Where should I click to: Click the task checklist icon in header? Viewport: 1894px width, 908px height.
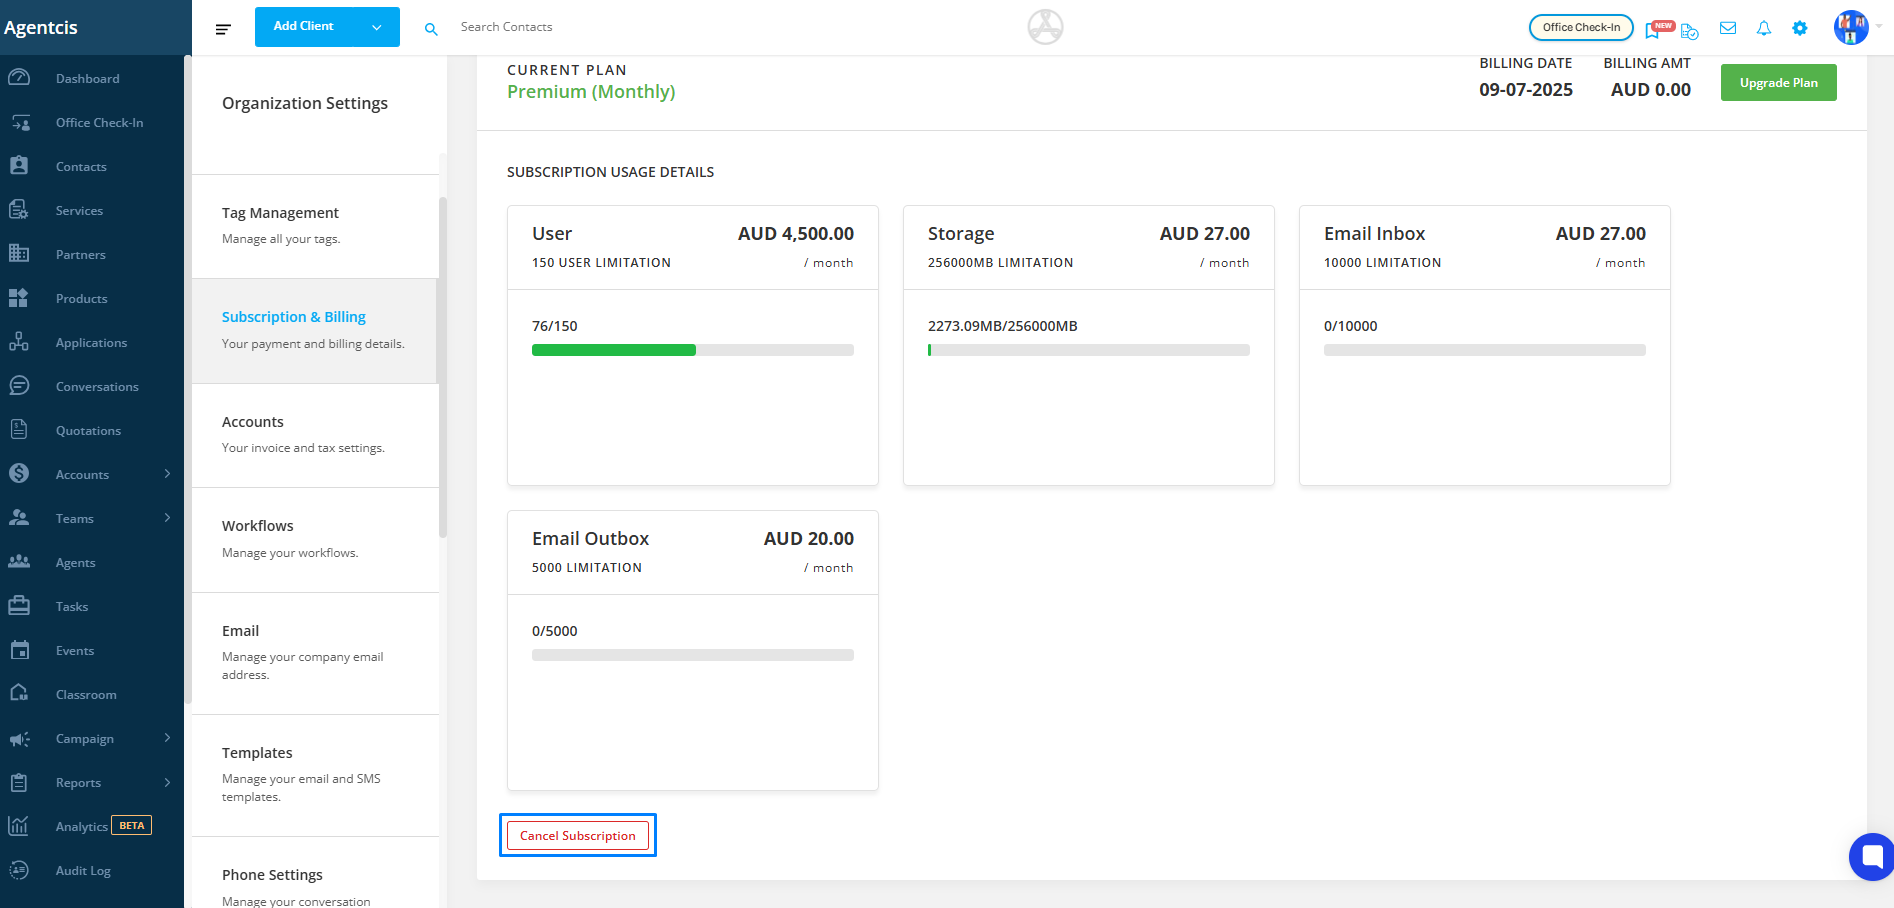click(x=1690, y=31)
